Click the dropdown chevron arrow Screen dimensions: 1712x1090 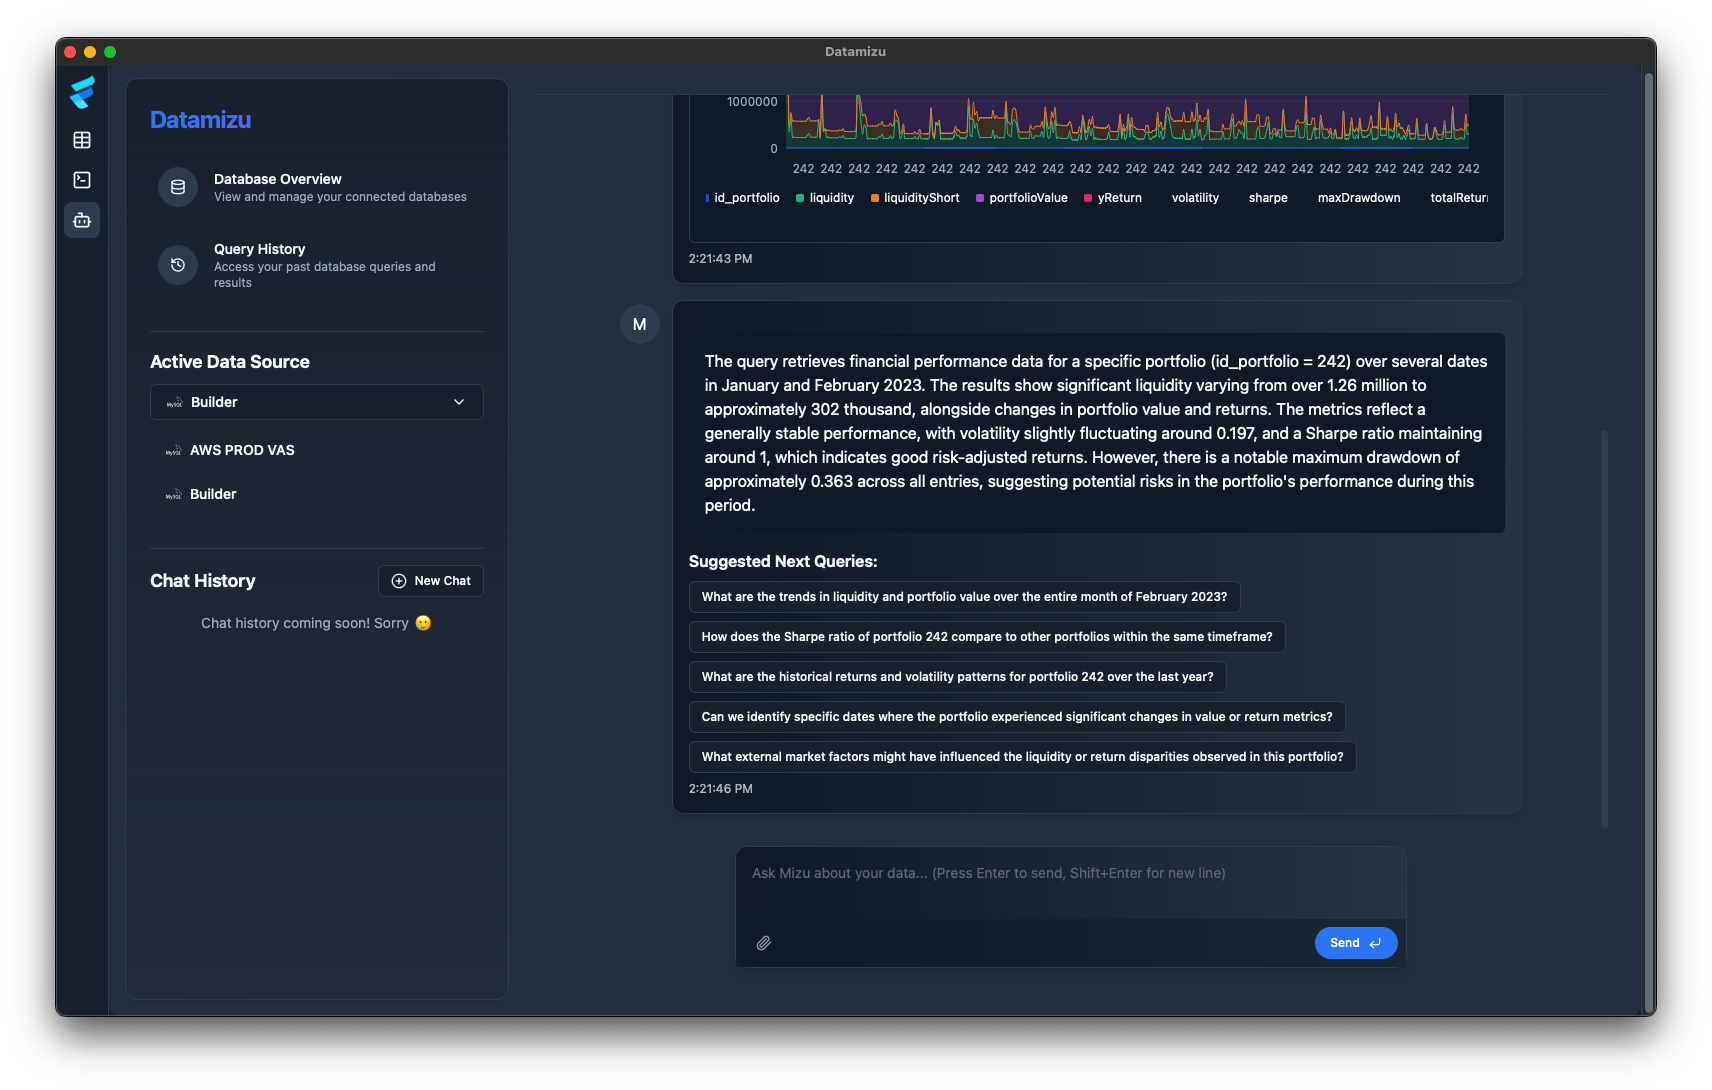459,402
